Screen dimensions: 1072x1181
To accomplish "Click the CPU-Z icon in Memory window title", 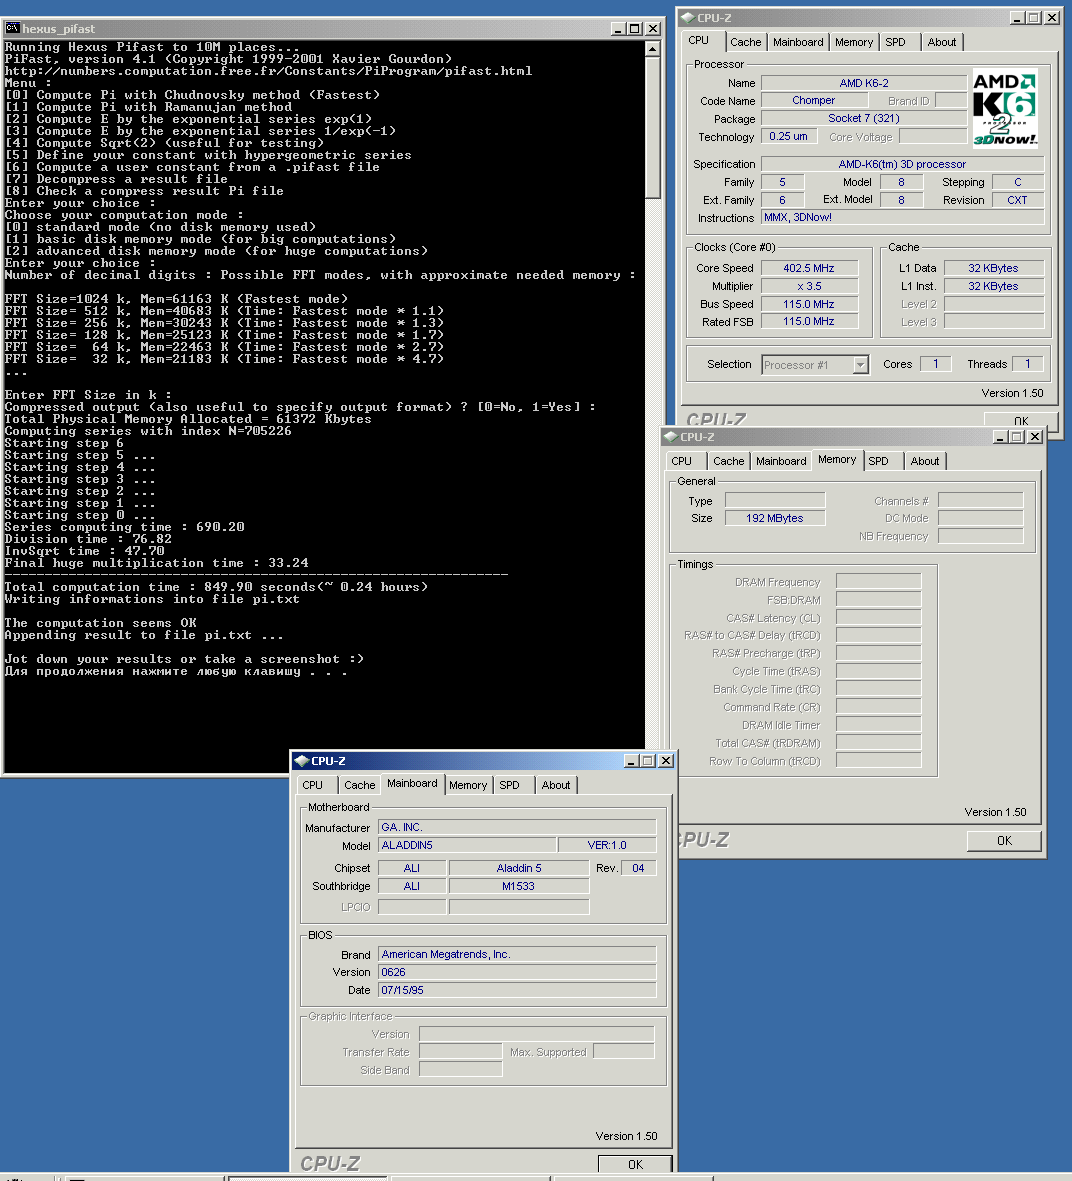I will tap(670, 437).
